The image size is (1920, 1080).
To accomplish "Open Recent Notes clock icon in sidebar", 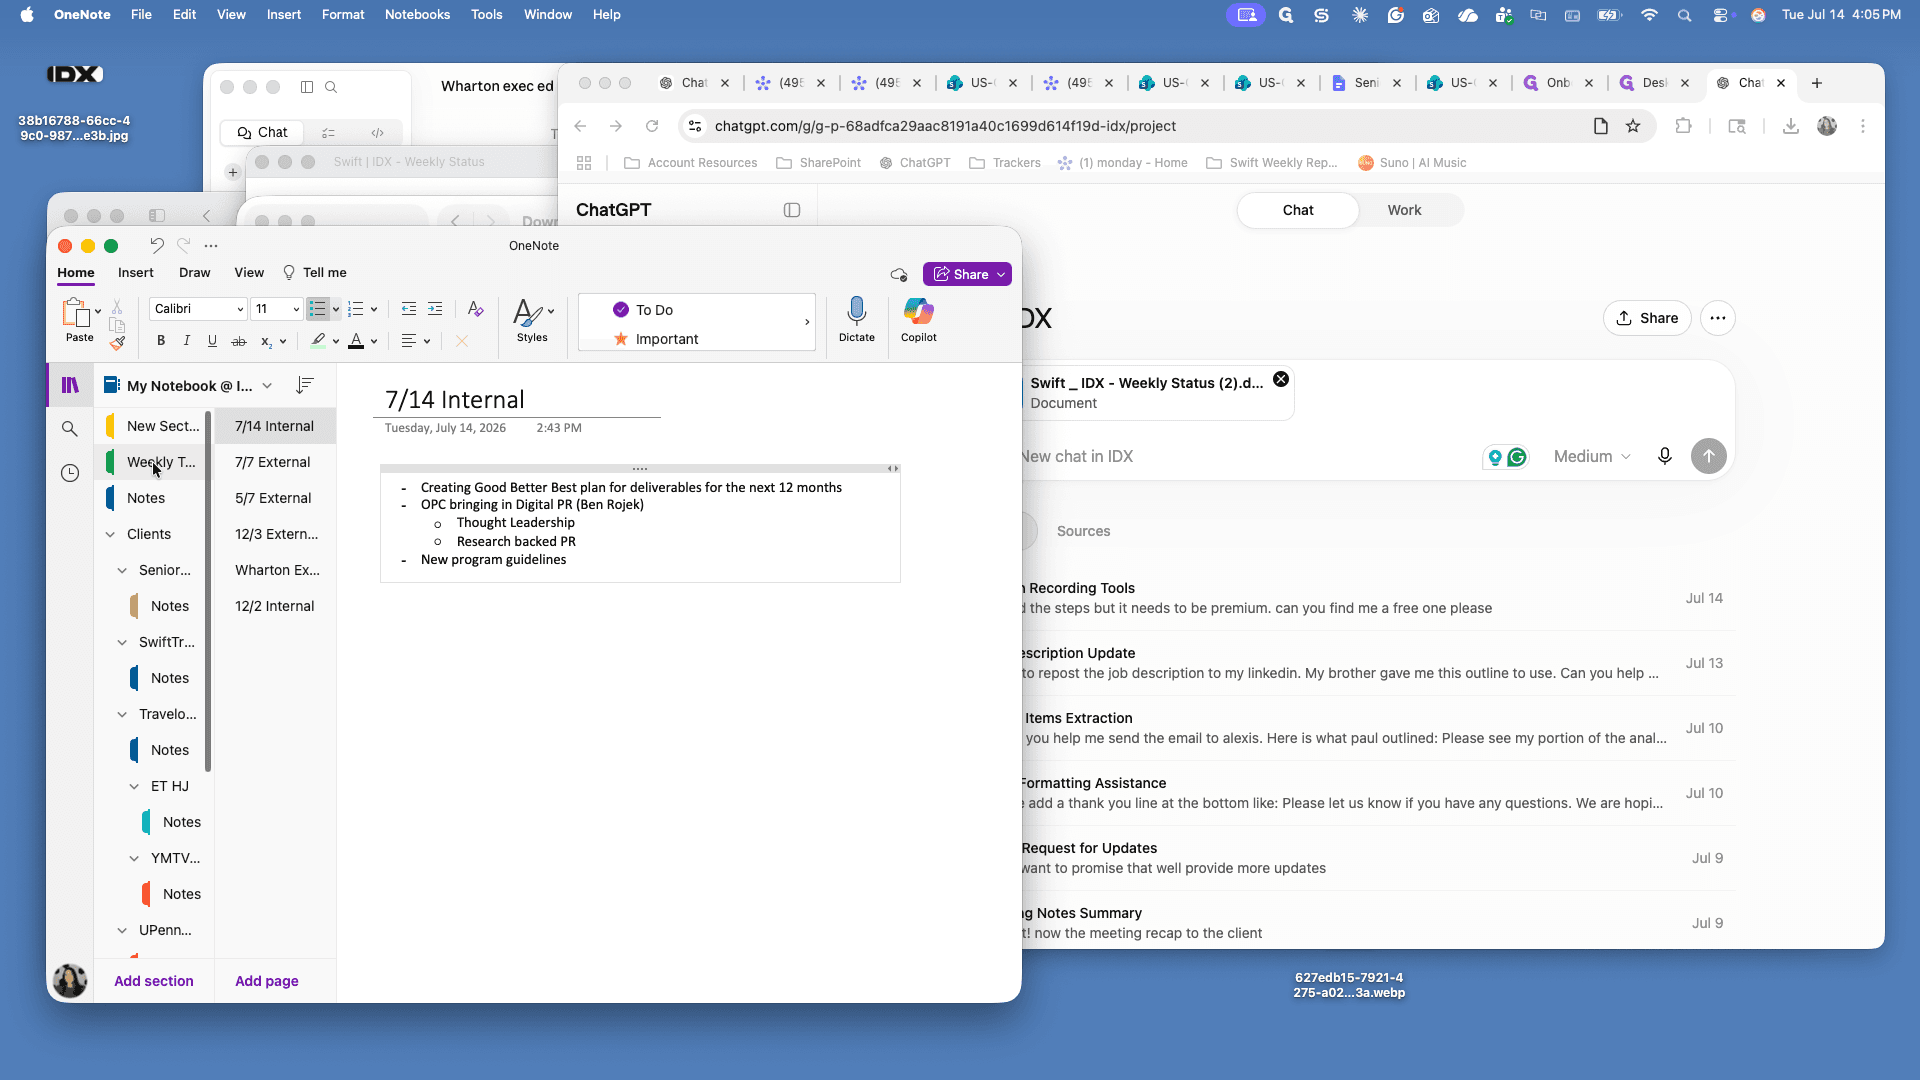I will pos(69,473).
